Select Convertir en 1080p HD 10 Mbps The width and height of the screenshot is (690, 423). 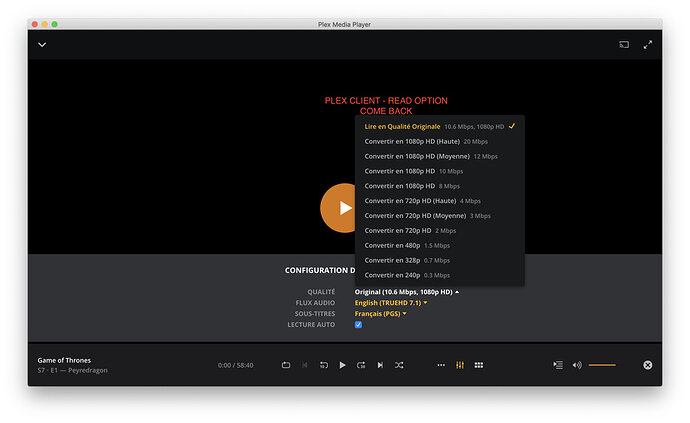click(x=440, y=171)
